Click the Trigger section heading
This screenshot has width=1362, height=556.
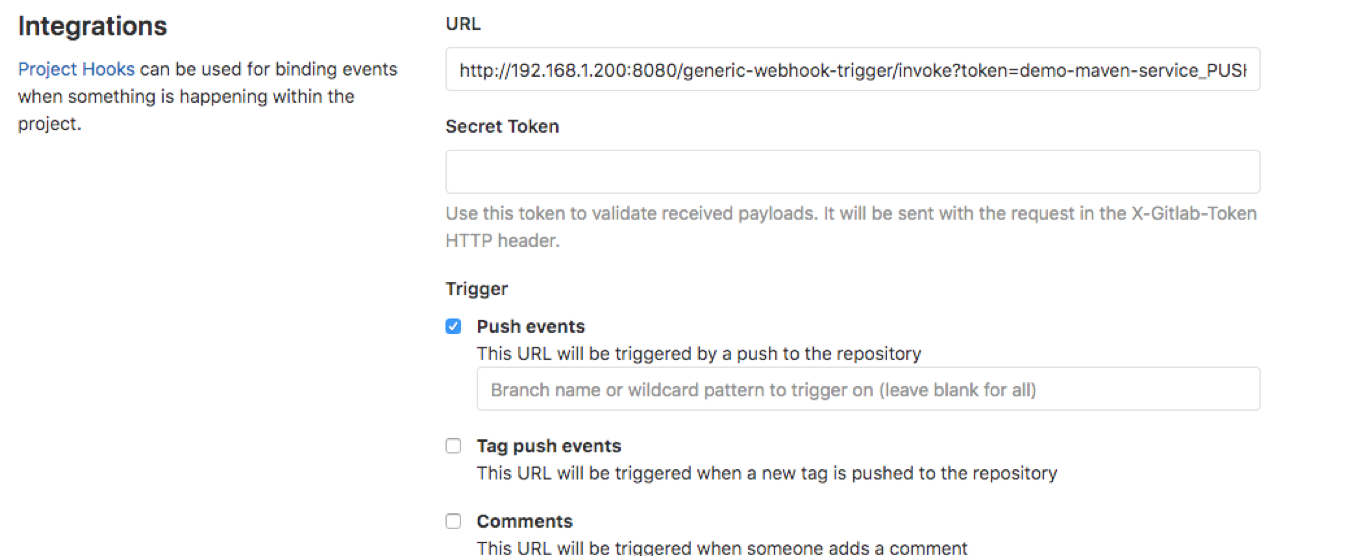[x=477, y=289]
